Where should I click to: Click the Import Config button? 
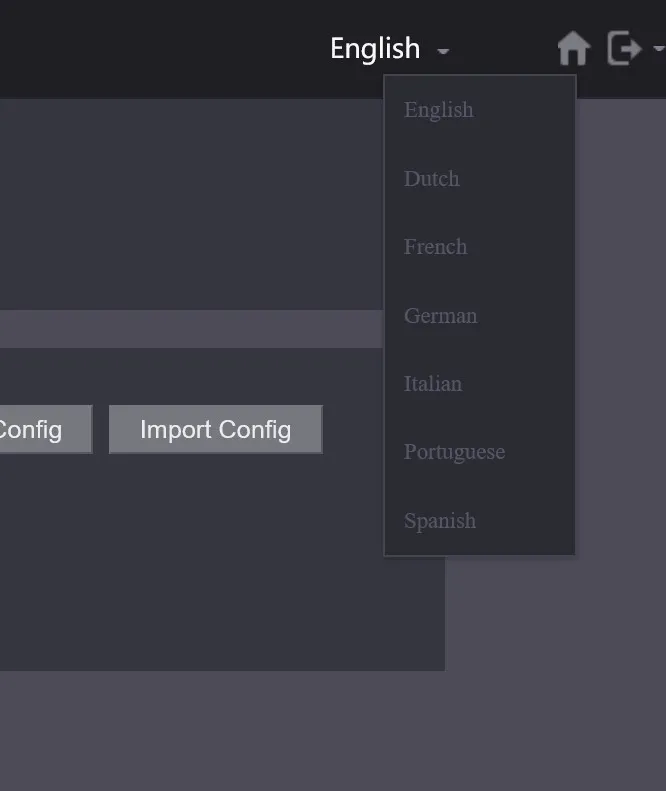[x=215, y=429]
